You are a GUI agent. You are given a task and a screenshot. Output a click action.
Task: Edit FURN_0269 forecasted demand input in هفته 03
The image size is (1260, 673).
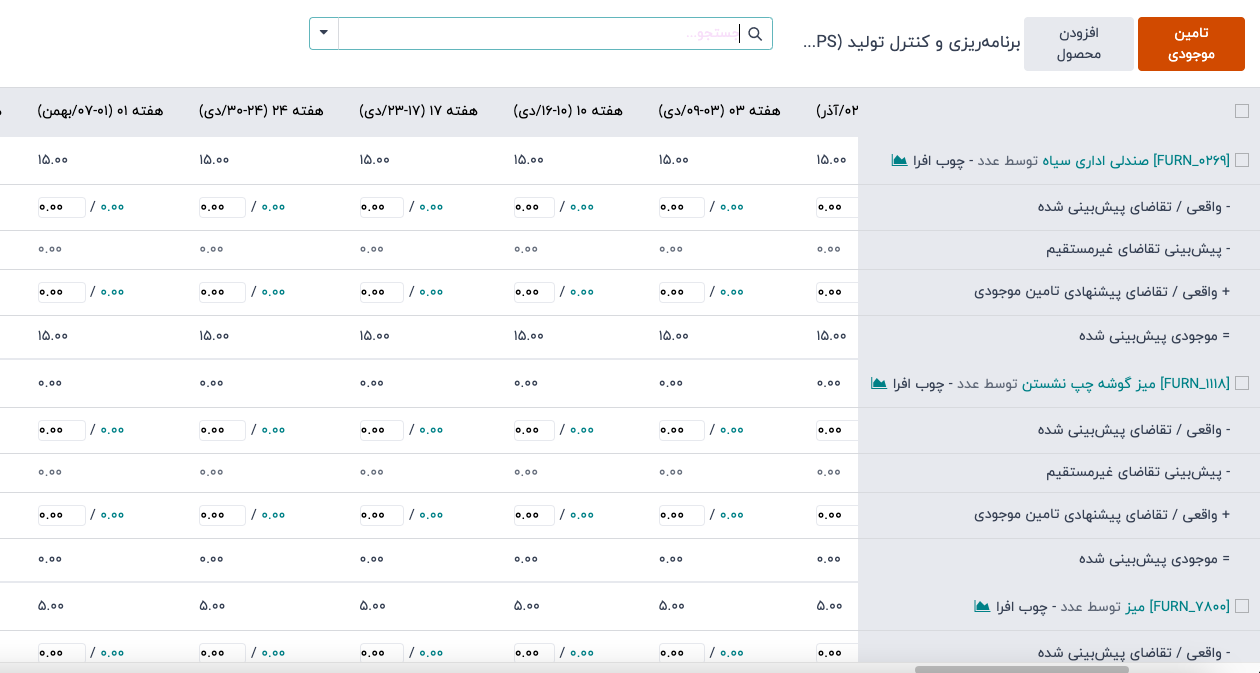pos(681,207)
